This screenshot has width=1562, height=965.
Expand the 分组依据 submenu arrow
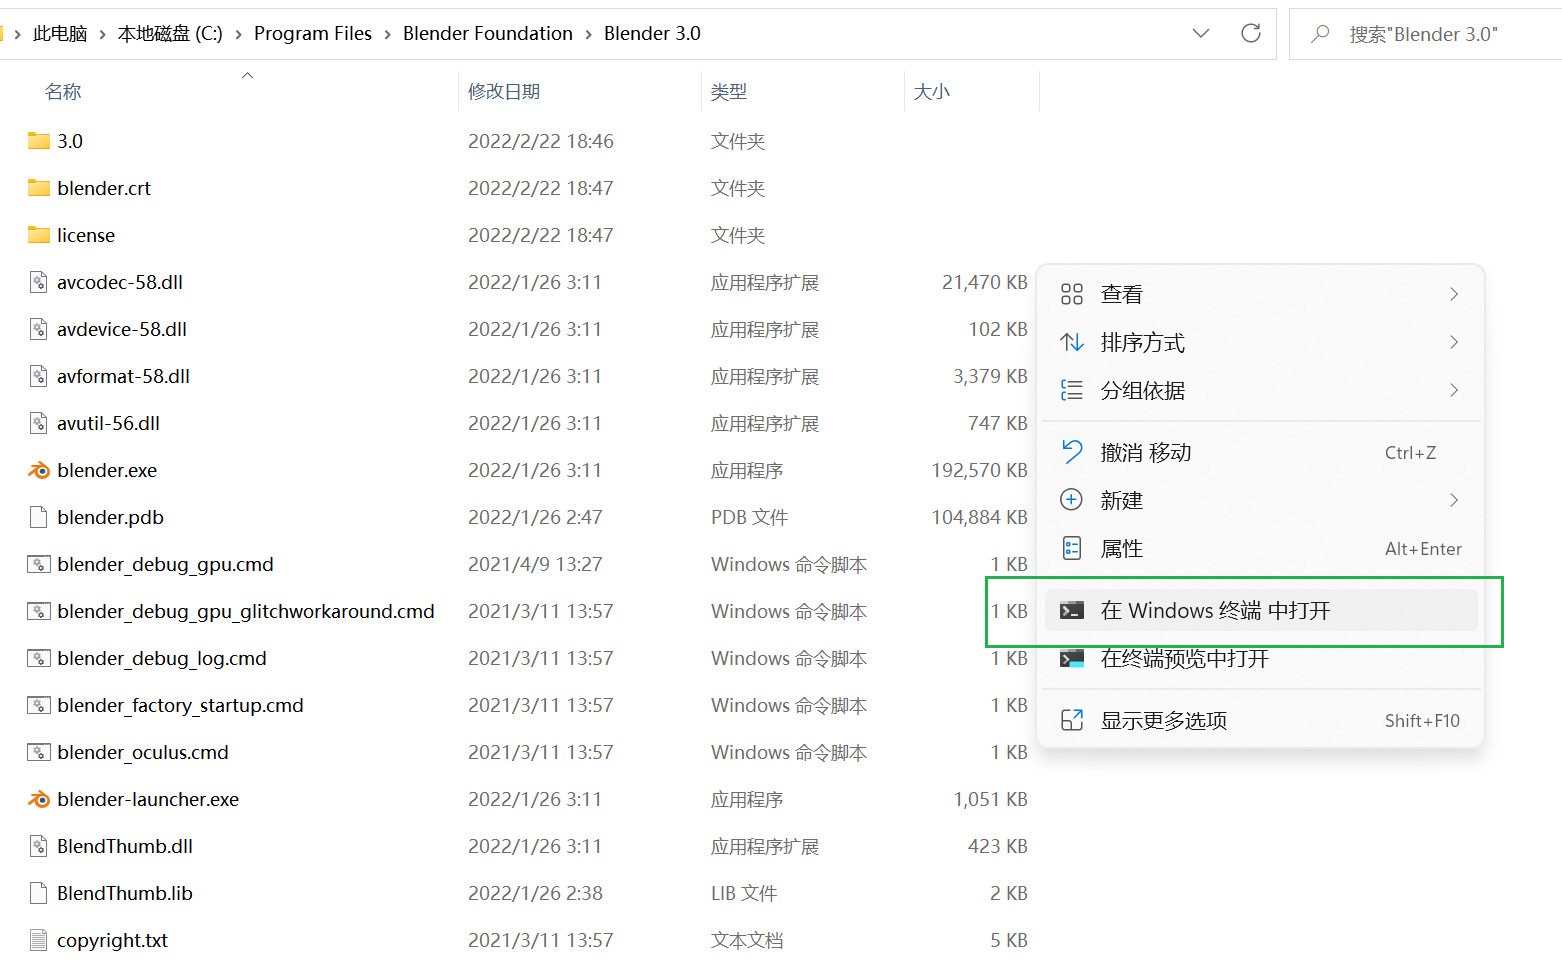1454,390
